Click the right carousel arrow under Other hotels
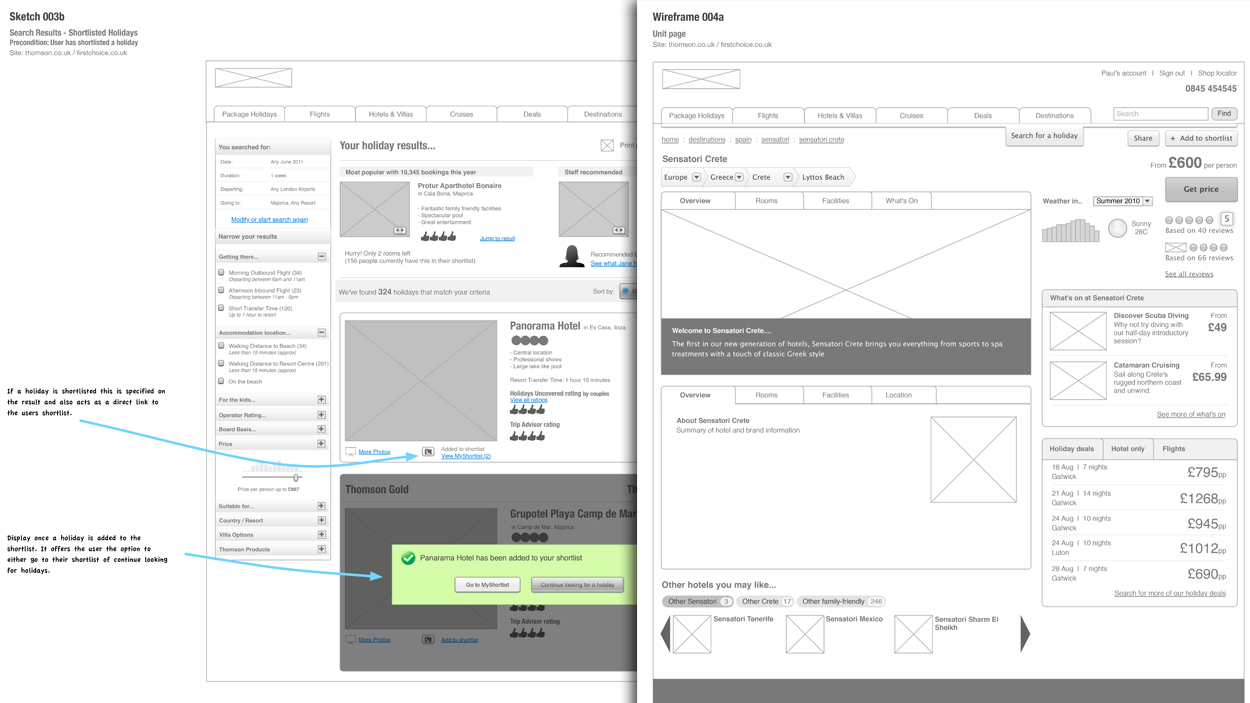The width and height of the screenshot is (1250, 703). click(x=1024, y=634)
